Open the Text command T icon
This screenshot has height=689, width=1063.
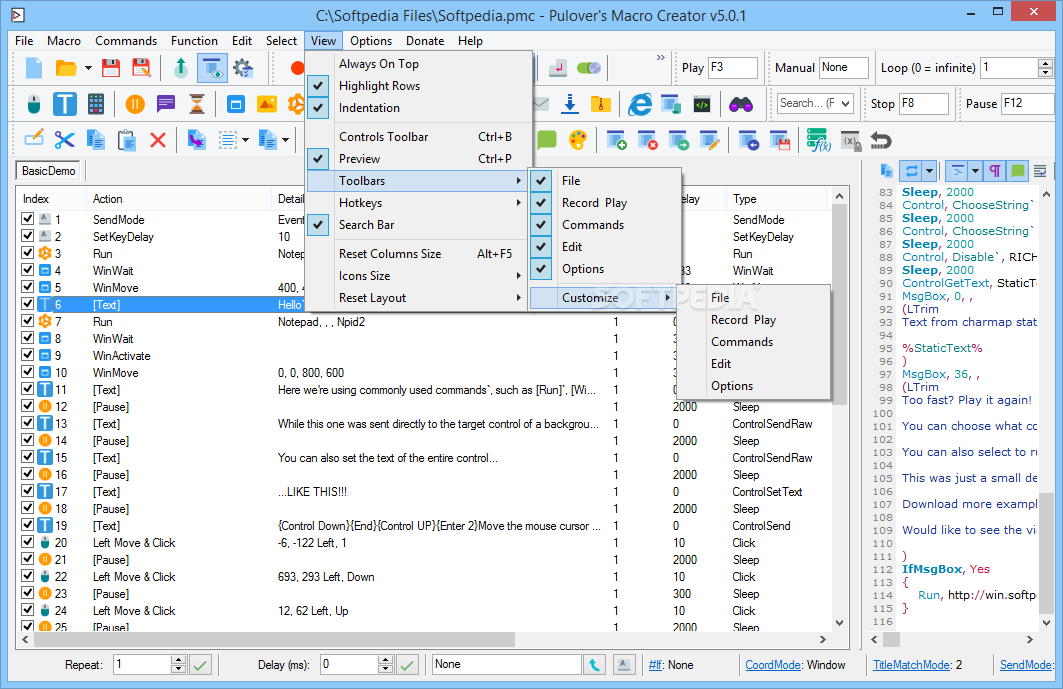64,104
